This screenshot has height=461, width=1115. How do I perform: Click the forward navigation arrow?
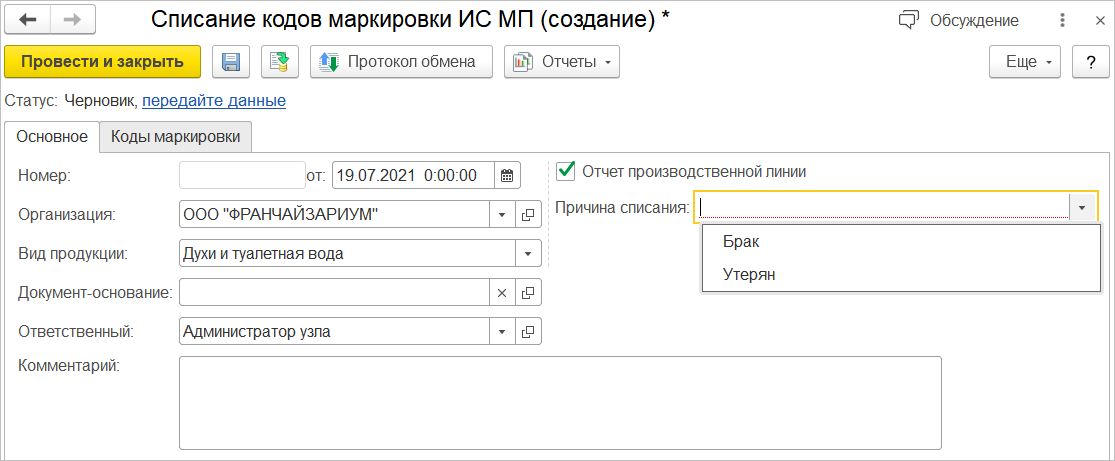70,20
